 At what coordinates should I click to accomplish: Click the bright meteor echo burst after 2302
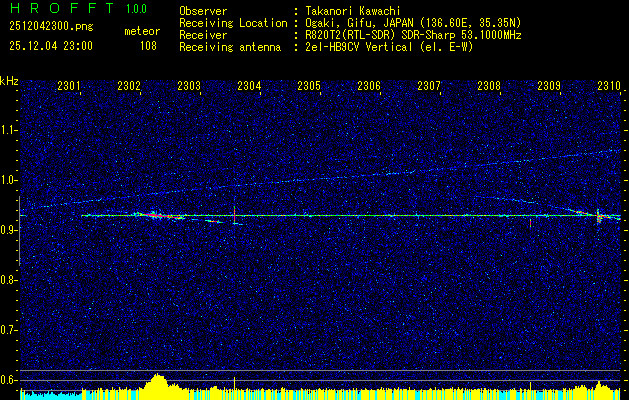tap(157, 215)
